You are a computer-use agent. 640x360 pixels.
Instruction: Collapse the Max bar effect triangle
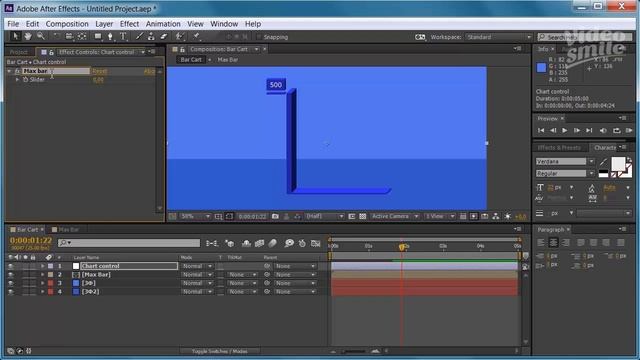9,71
